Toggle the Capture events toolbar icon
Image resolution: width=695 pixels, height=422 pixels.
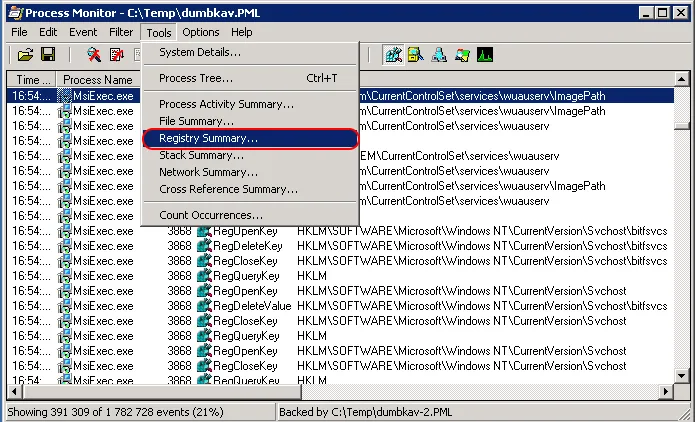[x=94, y=54]
